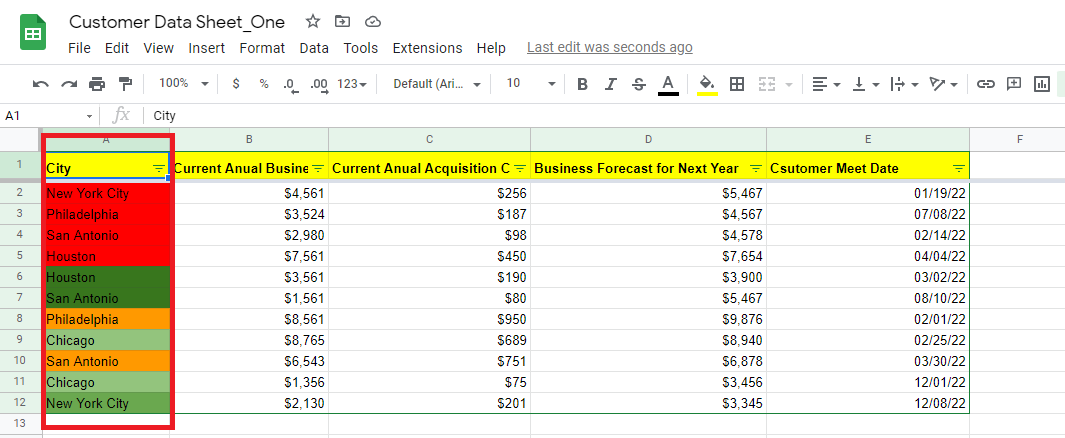This screenshot has width=1065, height=438.
Task: Insert a link using the toolbar icon
Action: 985,84
